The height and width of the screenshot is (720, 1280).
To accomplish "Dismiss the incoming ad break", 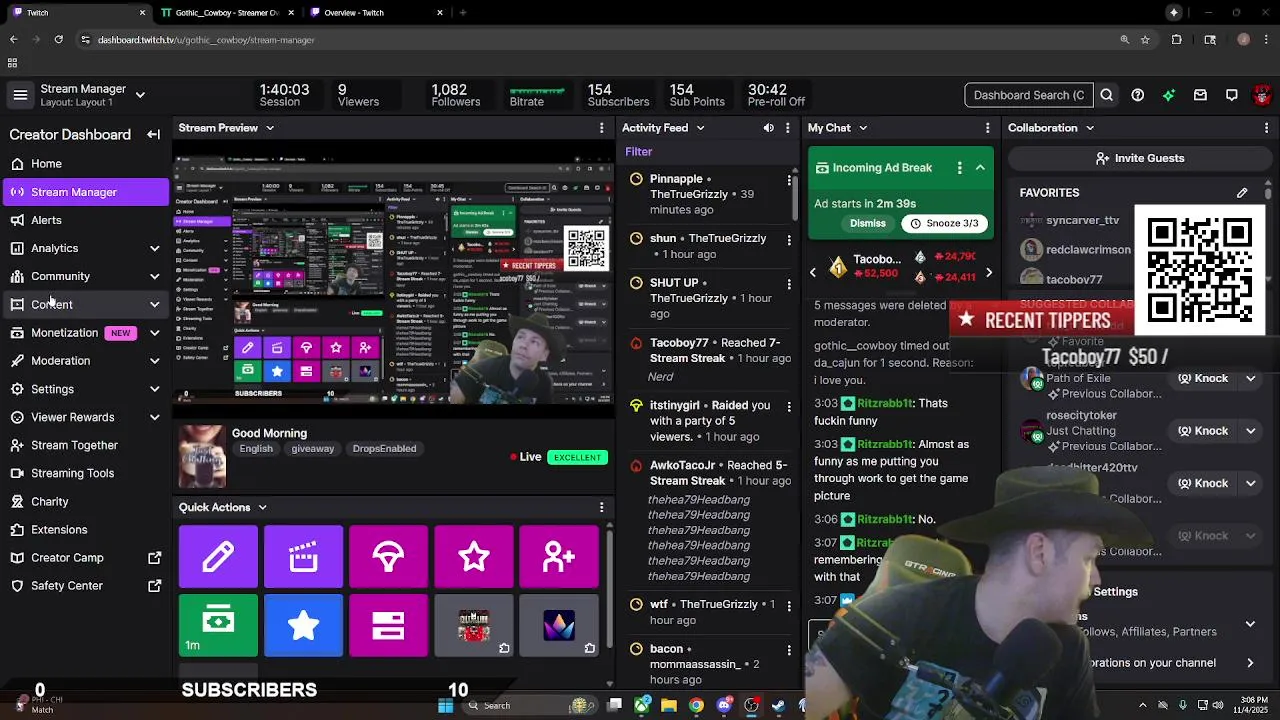I will click(x=868, y=223).
